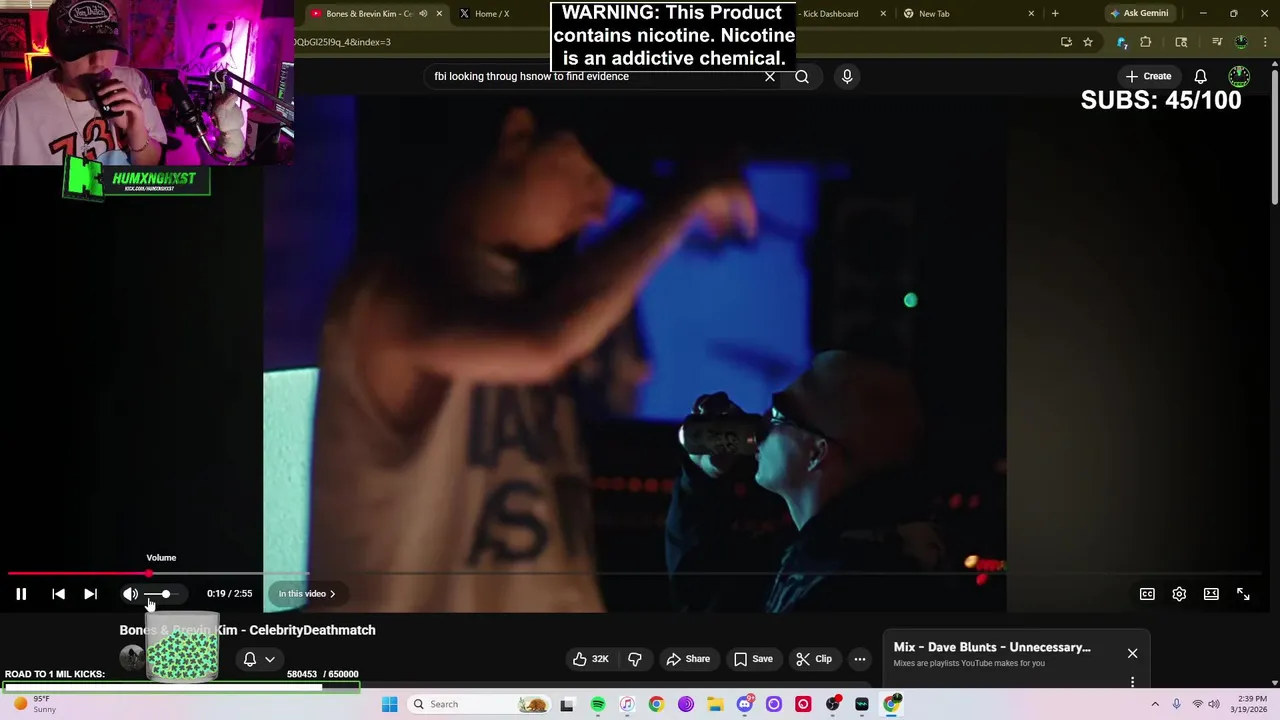Enter full screen mode

pos(1243,594)
